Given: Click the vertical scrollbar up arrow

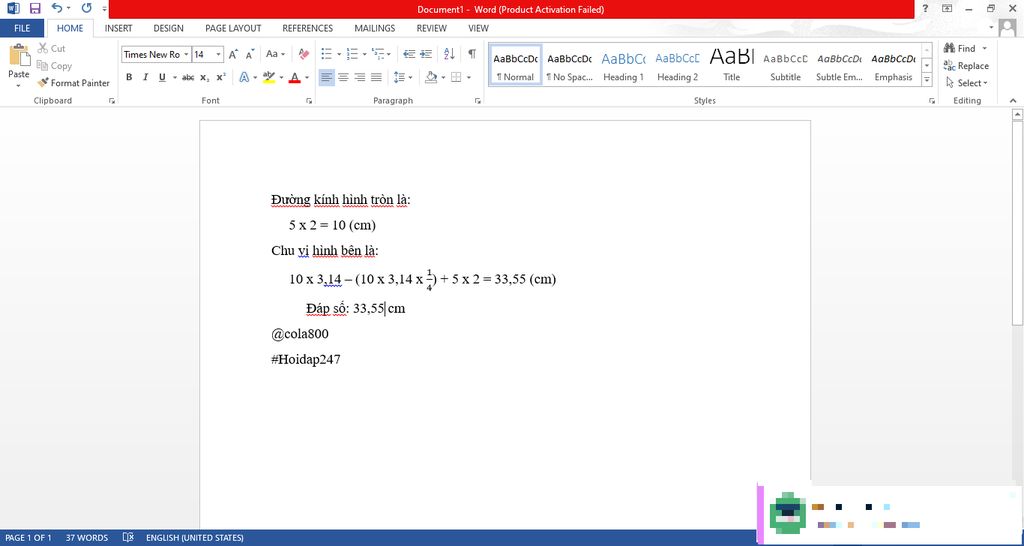Looking at the screenshot, I should coord(1017,115).
